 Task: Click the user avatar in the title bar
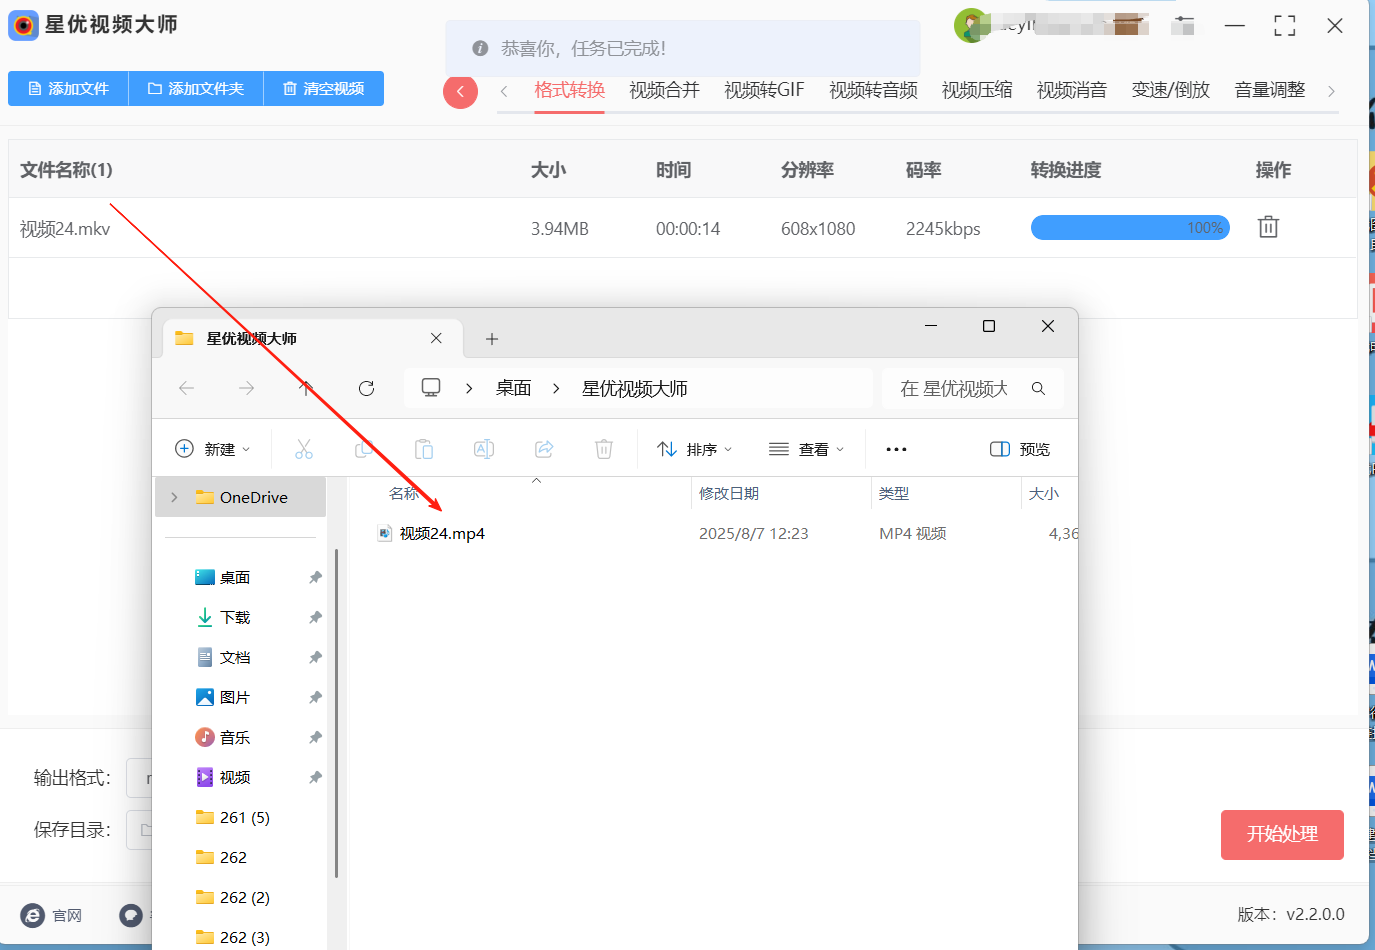click(970, 25)
